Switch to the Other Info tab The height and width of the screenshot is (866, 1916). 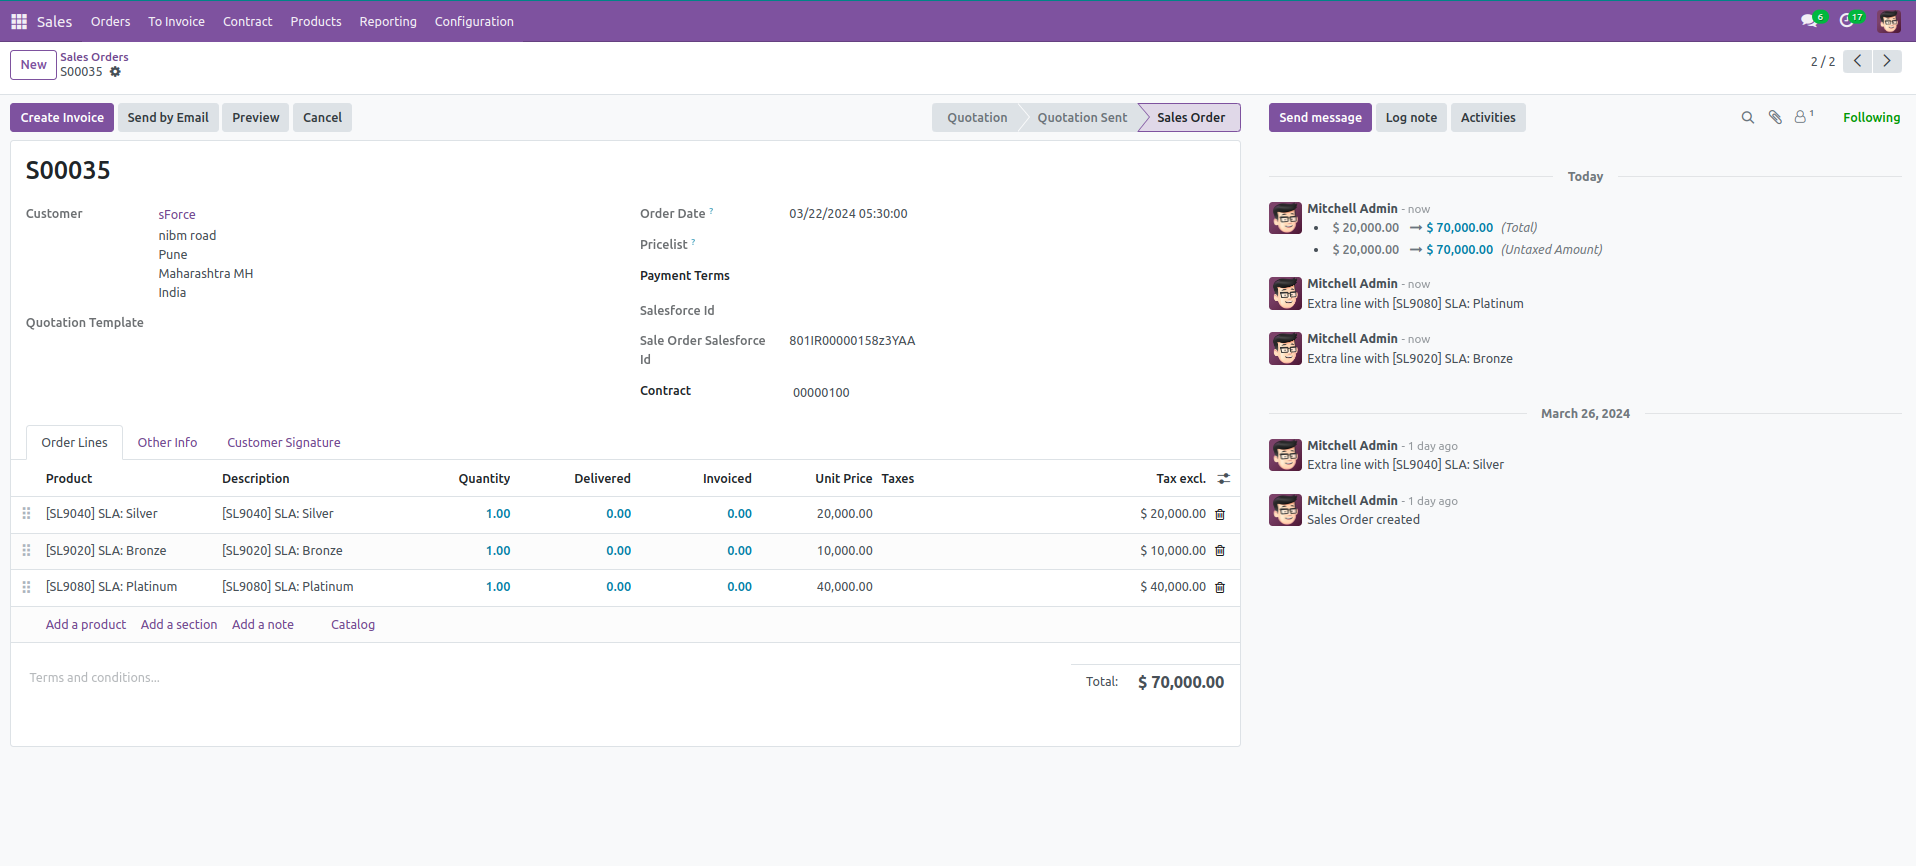[x=167, y=443]
